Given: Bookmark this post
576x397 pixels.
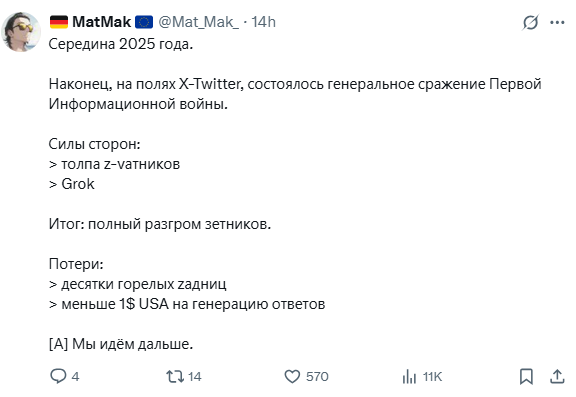Looking at the screenshot, I should [526, 377].
